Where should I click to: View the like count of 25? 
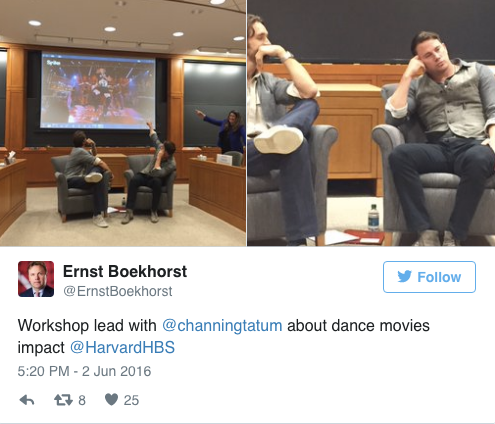(131, 400)
